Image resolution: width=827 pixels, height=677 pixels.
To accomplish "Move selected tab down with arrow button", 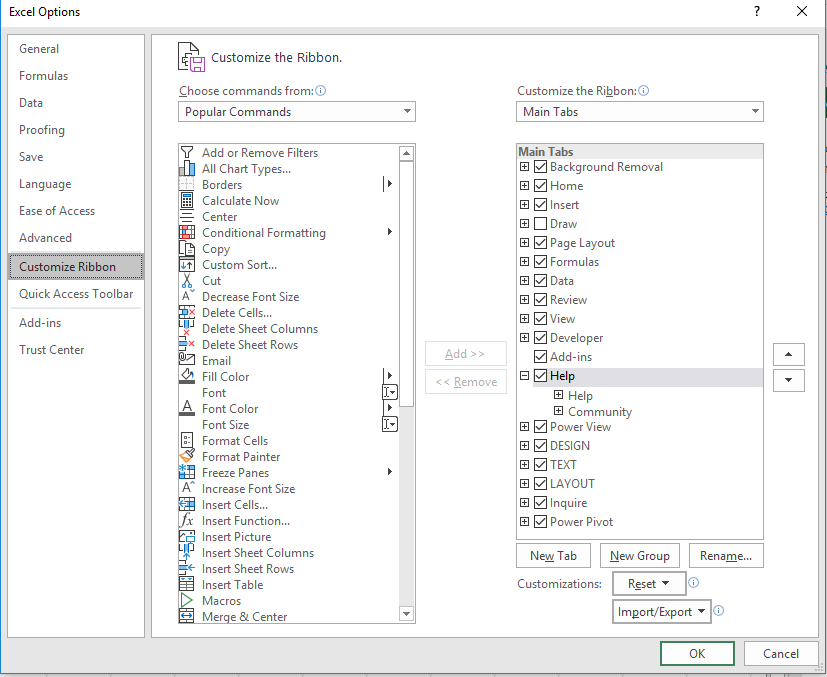I will pyautogui.click(x=788, y=380).
